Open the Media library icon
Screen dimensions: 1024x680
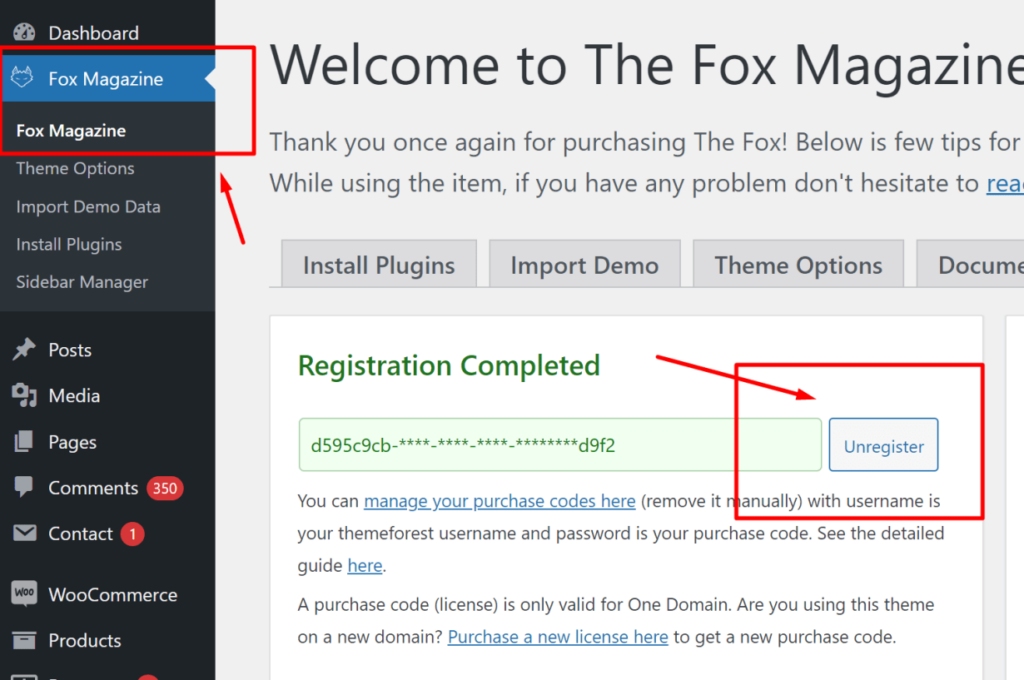[24, 395]
